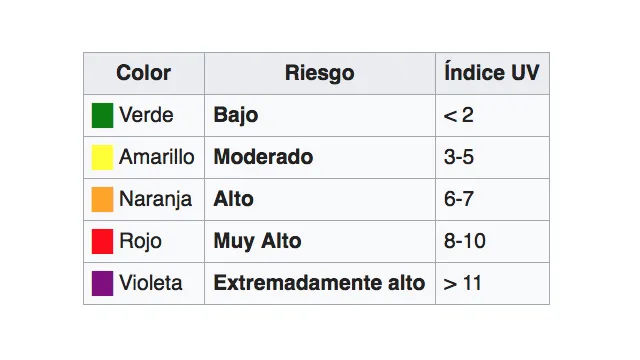Click the Bajo risk cell
Screen dimensions: 640x360
tap(320, 116)
